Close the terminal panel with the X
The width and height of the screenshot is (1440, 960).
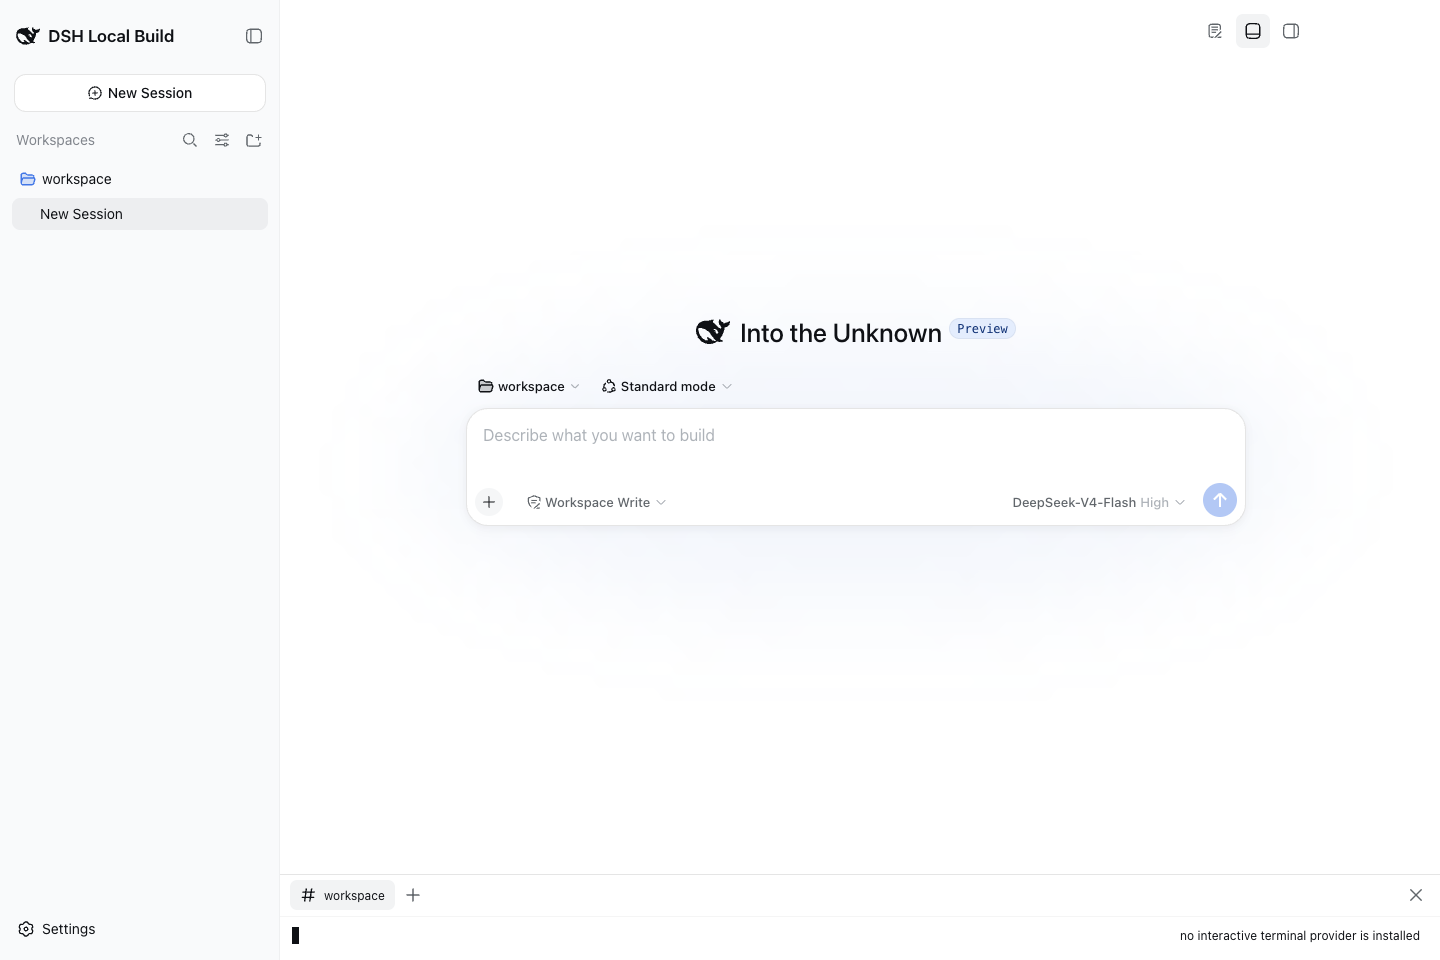(1416, 895)
